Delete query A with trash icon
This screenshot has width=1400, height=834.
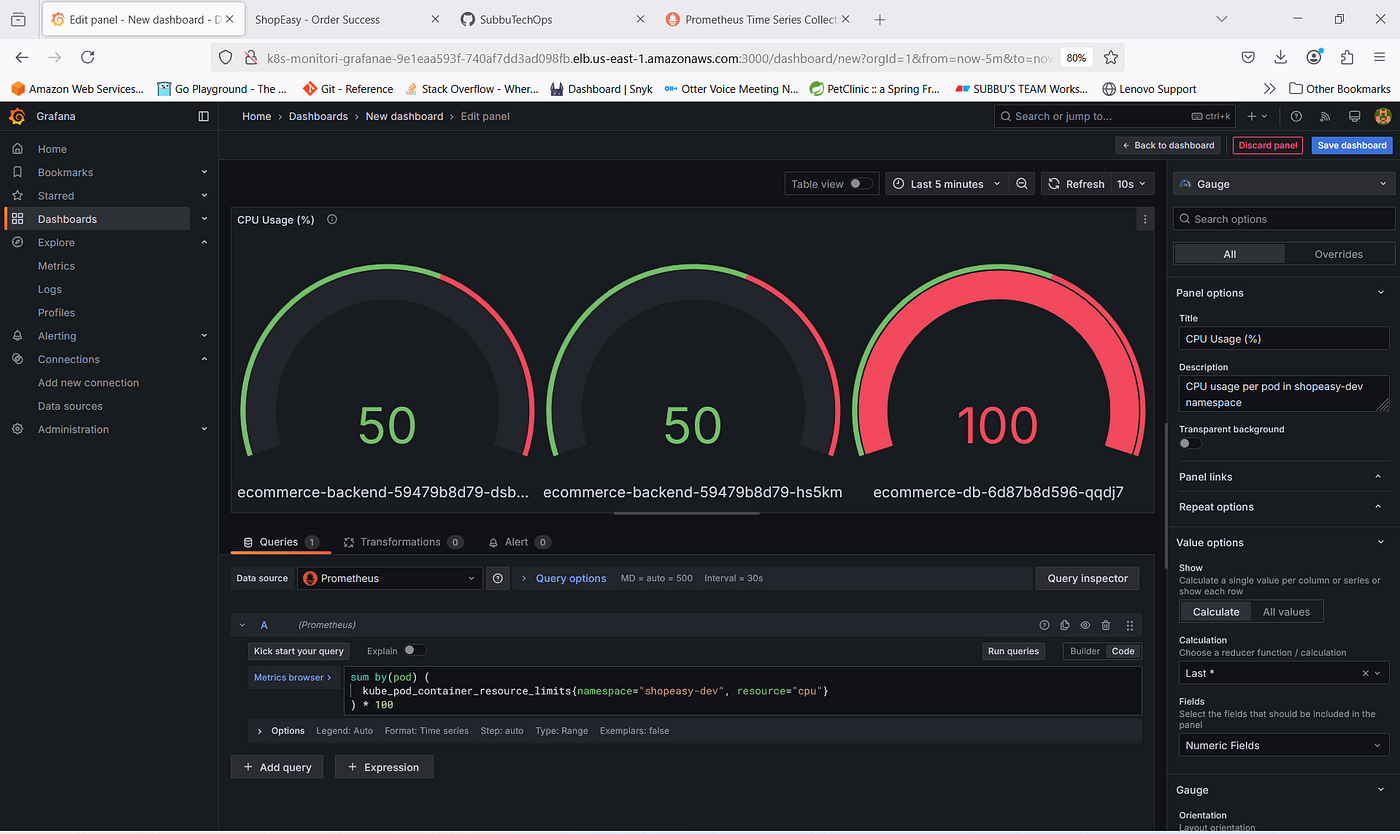[1106, 625]
